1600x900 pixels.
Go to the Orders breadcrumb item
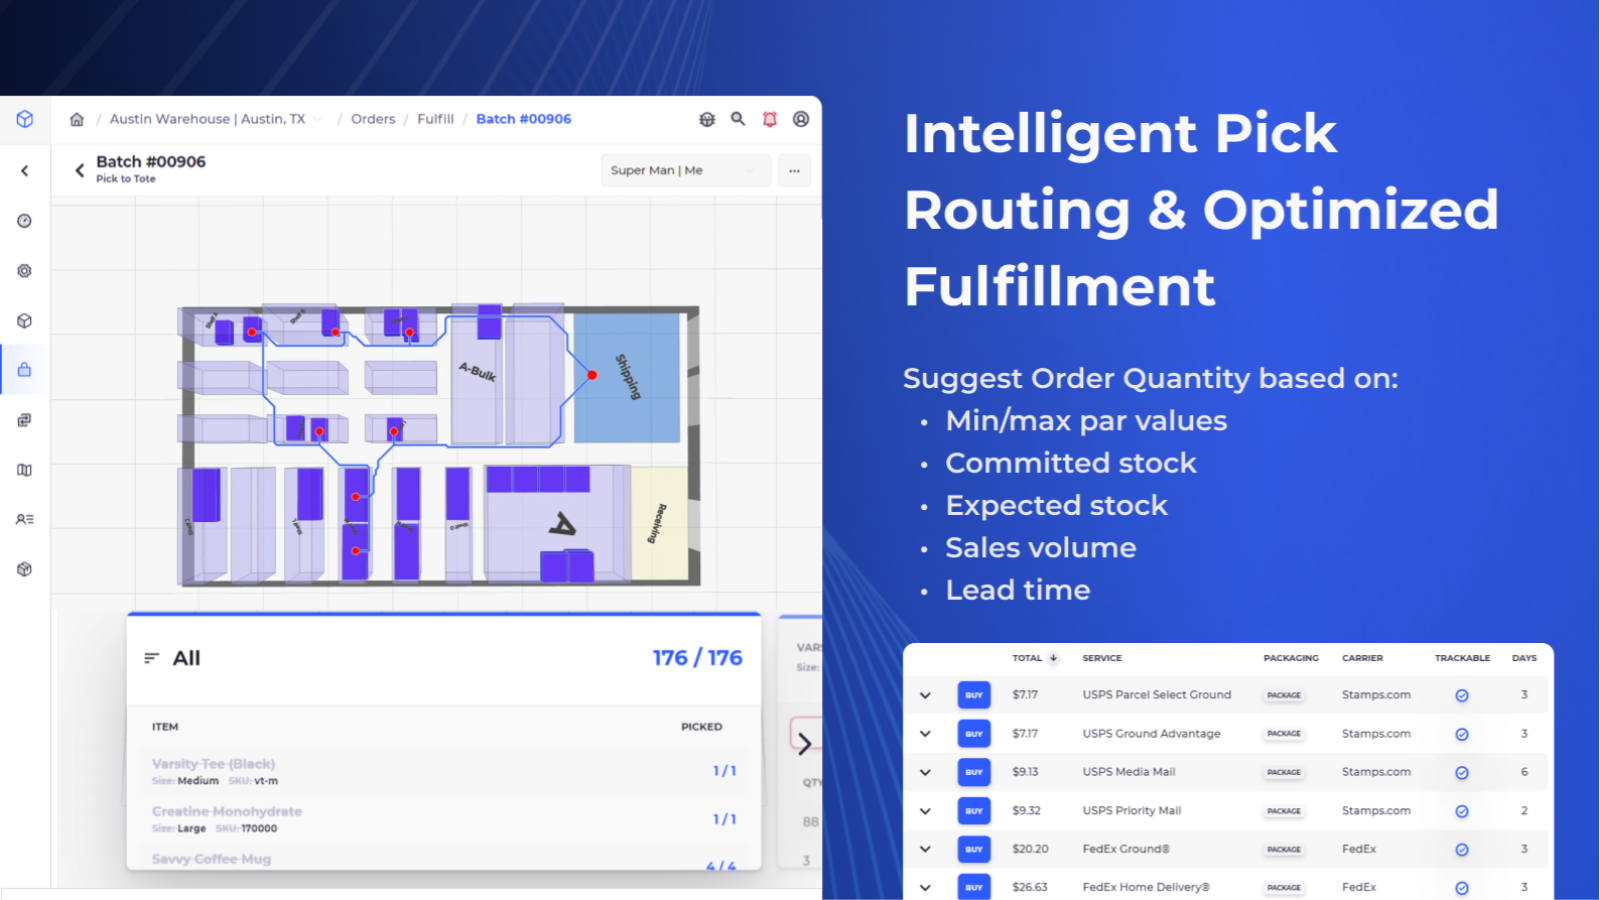tap(372, 119)
